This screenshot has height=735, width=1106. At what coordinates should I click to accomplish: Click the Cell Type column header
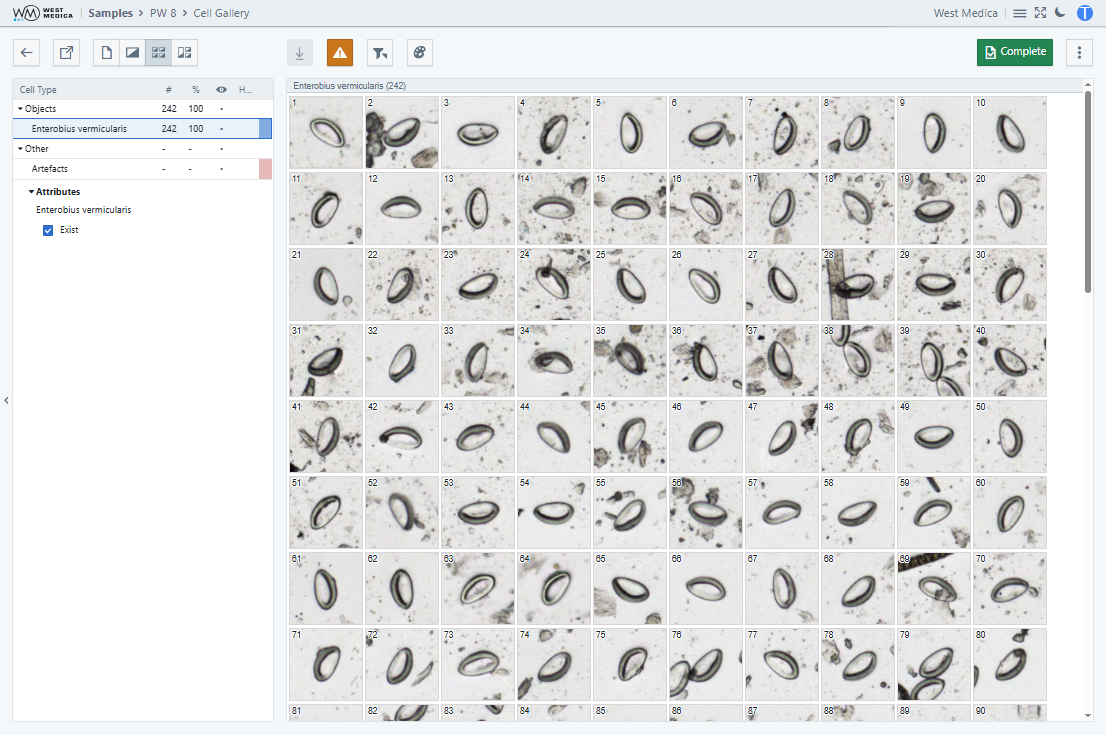pos(38,90)
